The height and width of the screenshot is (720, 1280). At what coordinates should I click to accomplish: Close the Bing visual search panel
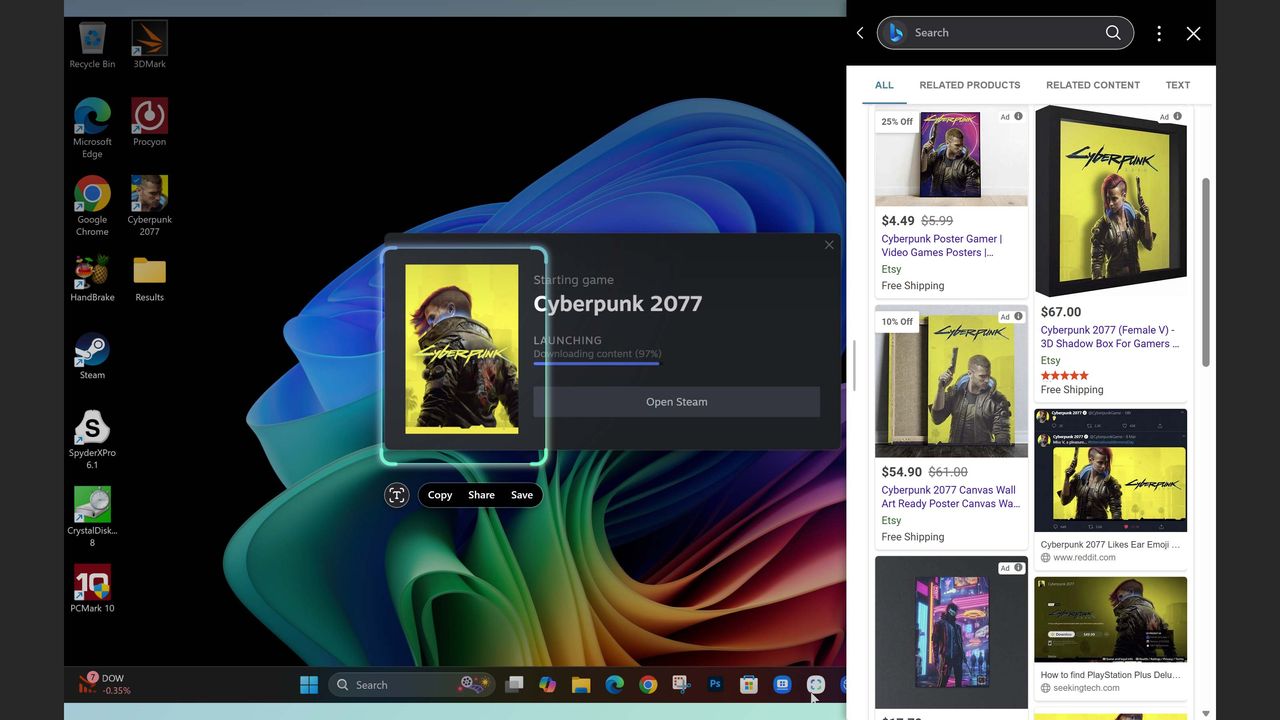(x=1193, y=33)
